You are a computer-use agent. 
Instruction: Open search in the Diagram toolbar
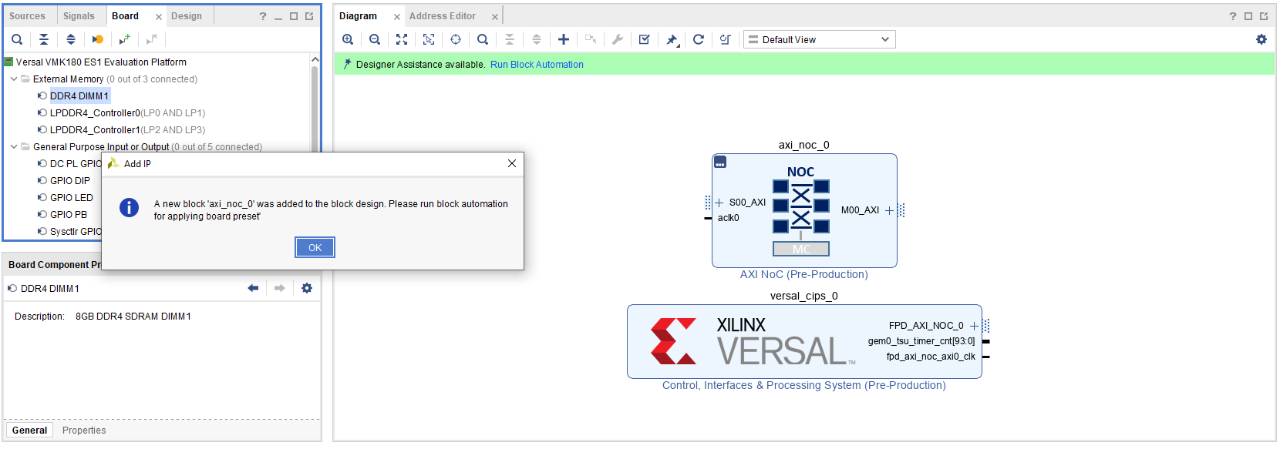[x=482, y=39]
